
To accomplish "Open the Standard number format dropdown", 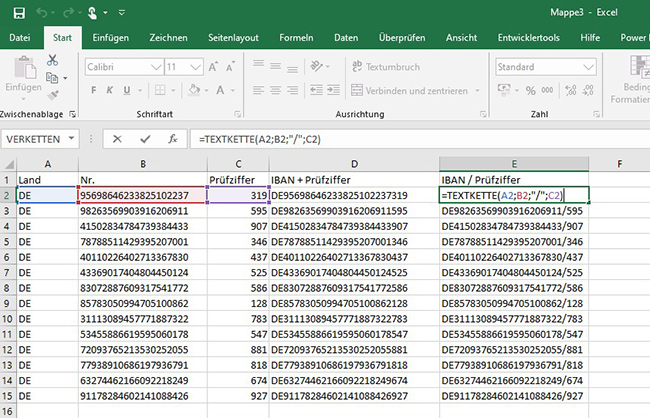I will click(588, 67).
